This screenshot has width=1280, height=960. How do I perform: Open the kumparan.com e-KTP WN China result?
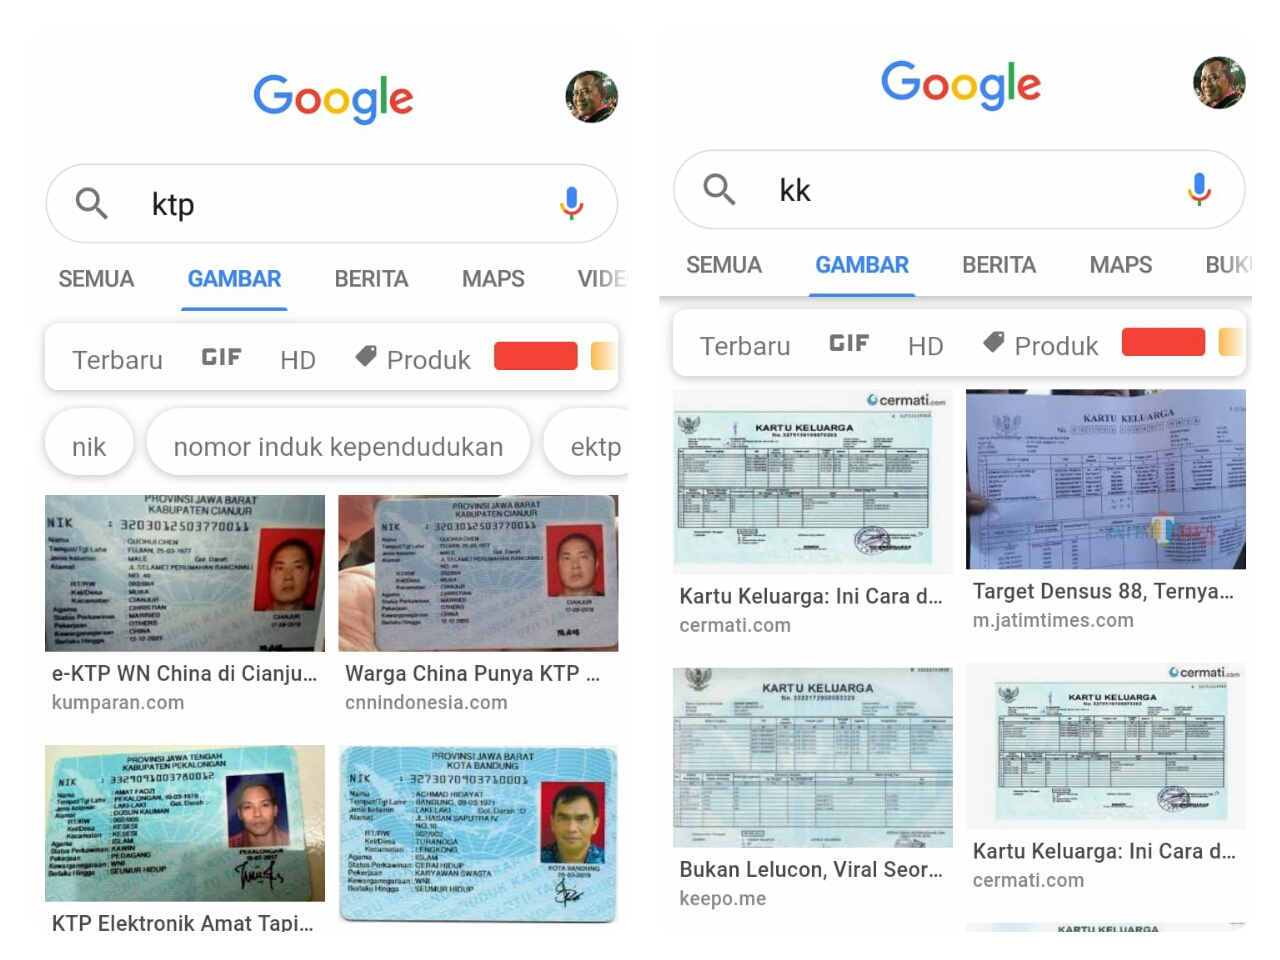[x=185, y=603]
